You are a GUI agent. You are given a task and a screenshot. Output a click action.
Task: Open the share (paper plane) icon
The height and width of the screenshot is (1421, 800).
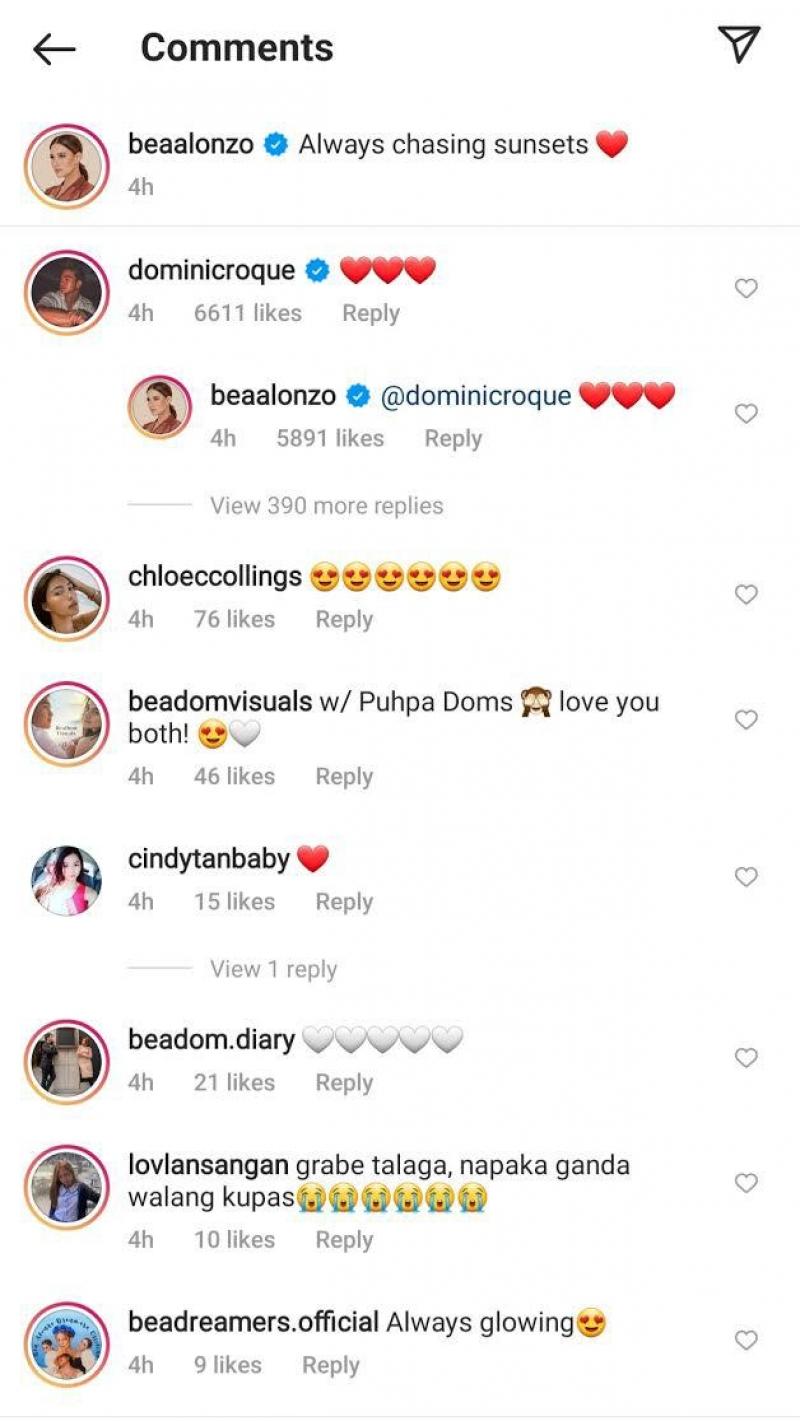739,45
